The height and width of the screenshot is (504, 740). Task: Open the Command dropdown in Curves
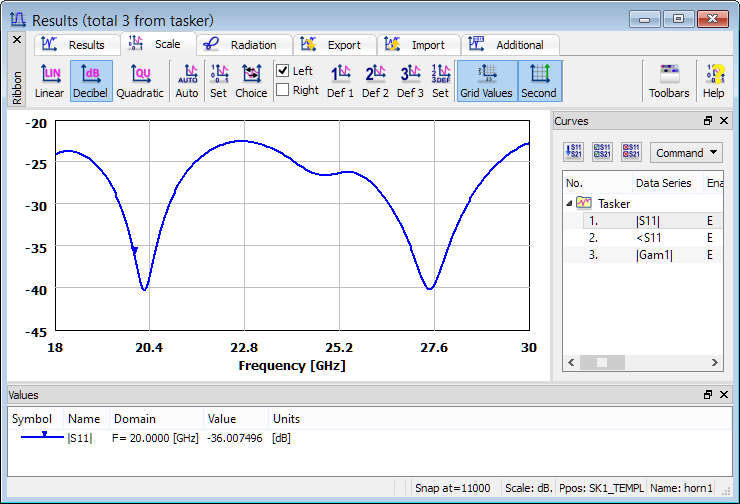686,153
